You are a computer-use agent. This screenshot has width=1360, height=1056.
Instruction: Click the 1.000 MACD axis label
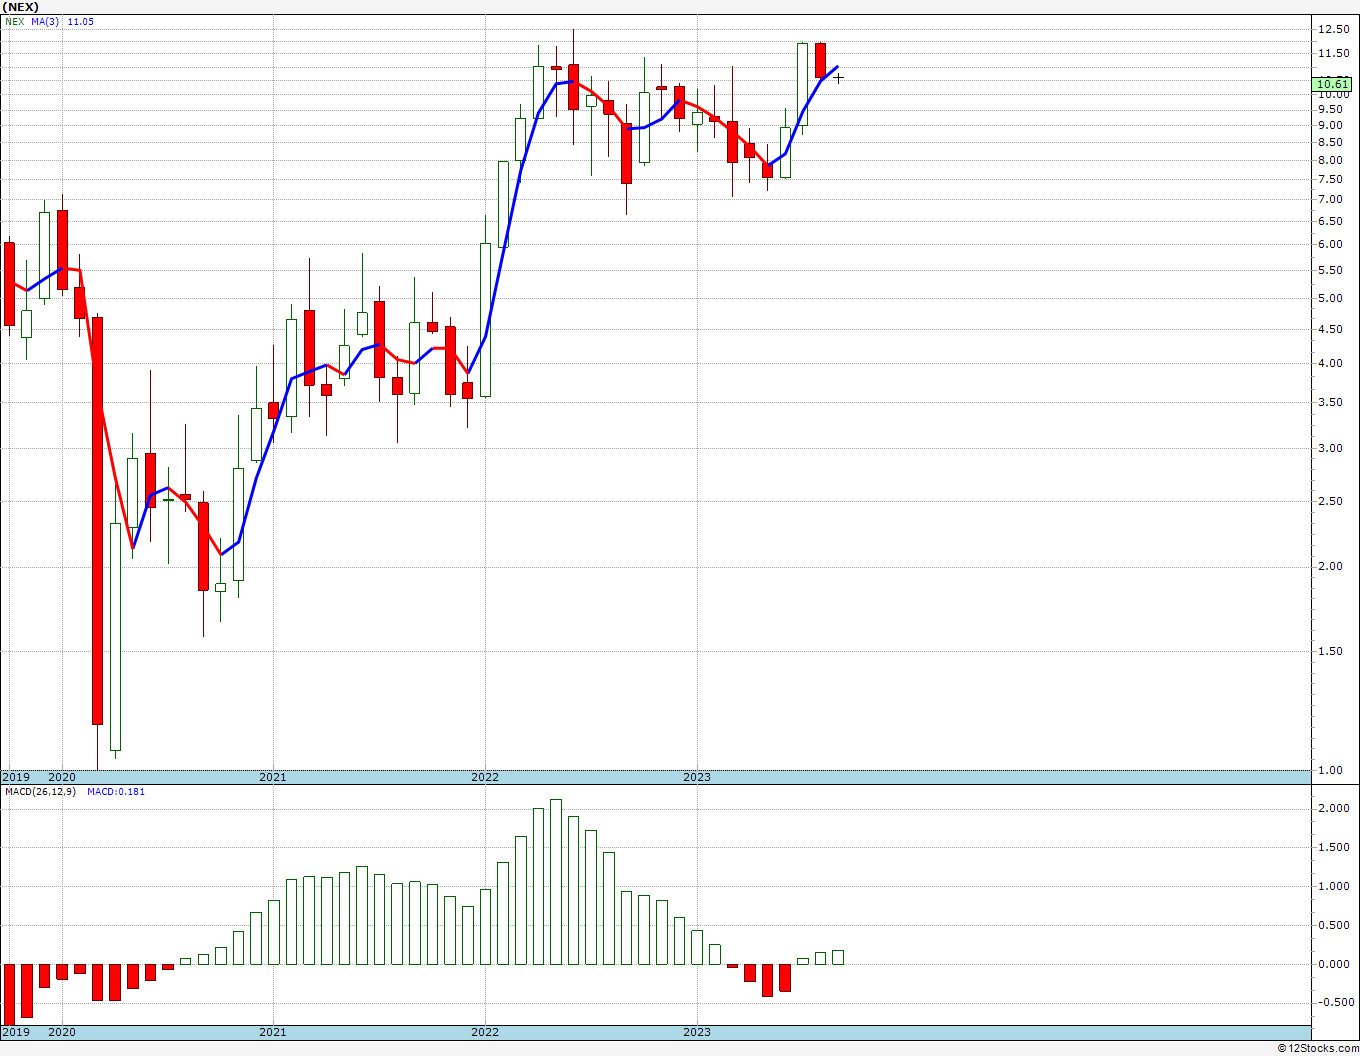coord(1333,887)
